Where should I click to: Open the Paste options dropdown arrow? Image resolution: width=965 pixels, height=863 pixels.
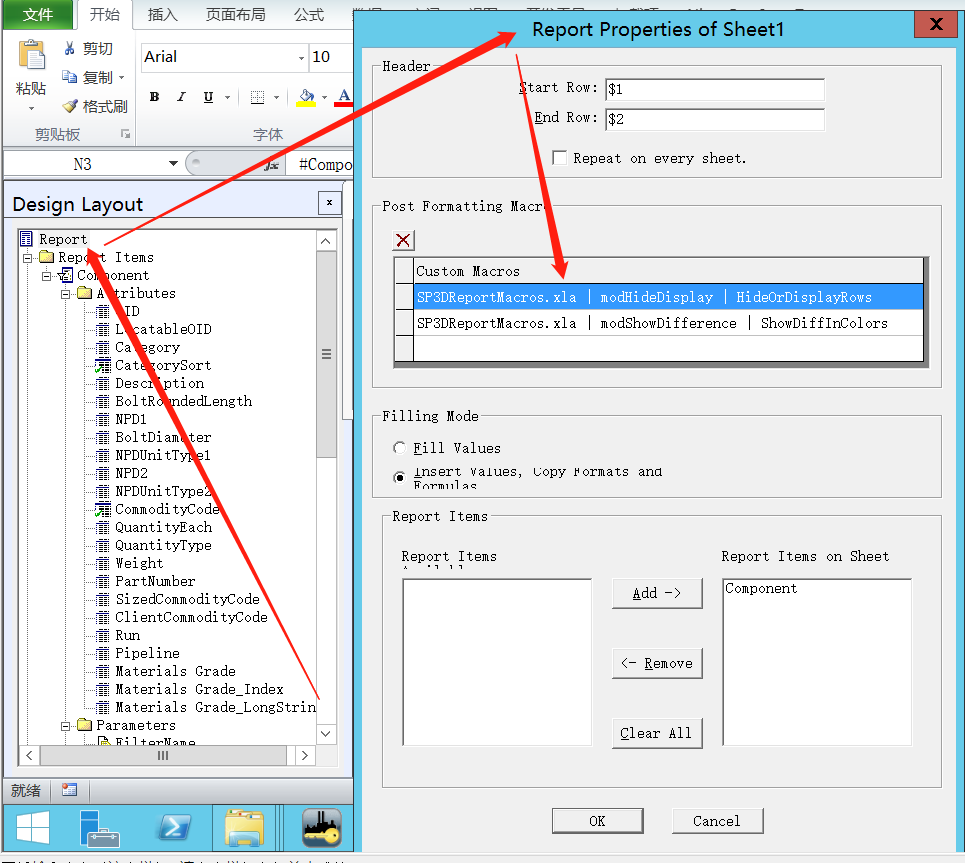coord(31,108)
